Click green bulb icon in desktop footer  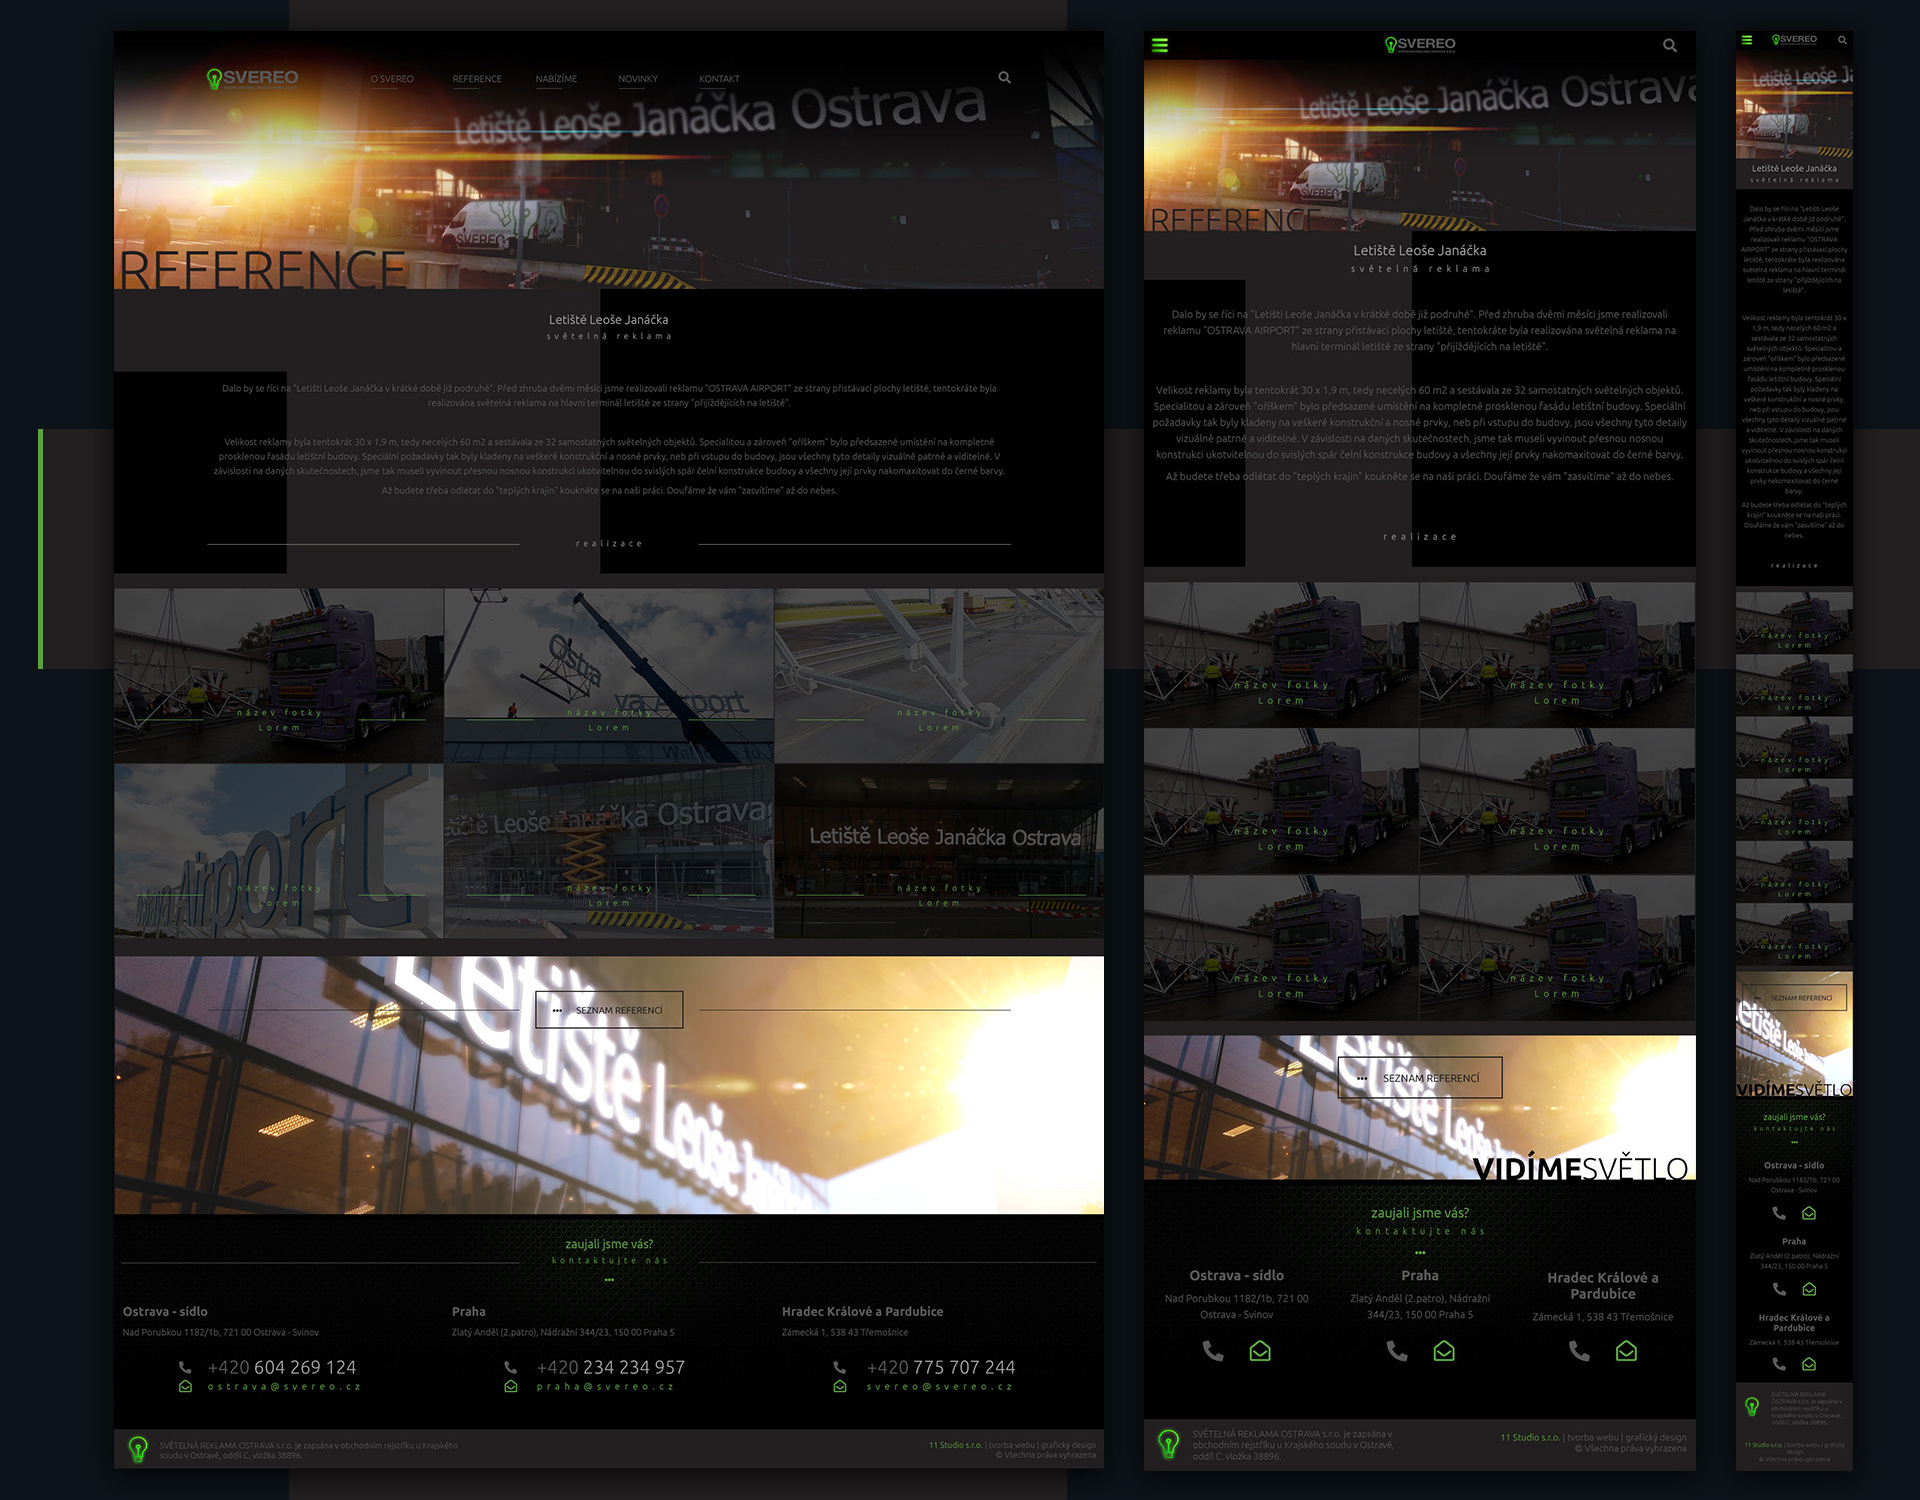(138, 1448)
